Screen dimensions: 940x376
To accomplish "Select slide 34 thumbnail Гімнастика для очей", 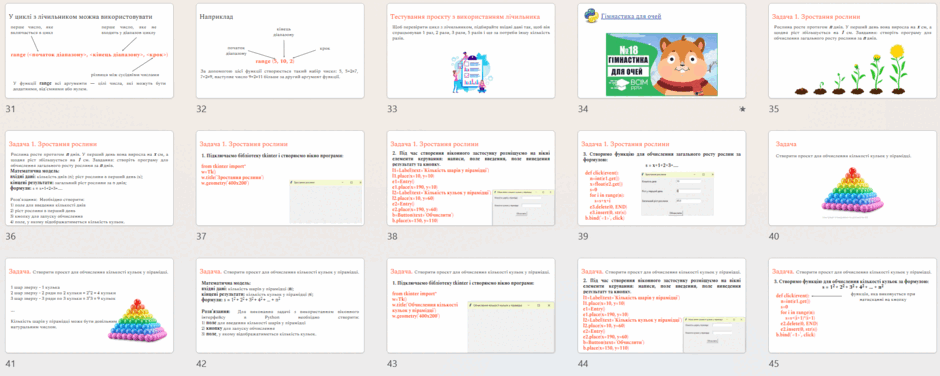I will click(662, 52).
